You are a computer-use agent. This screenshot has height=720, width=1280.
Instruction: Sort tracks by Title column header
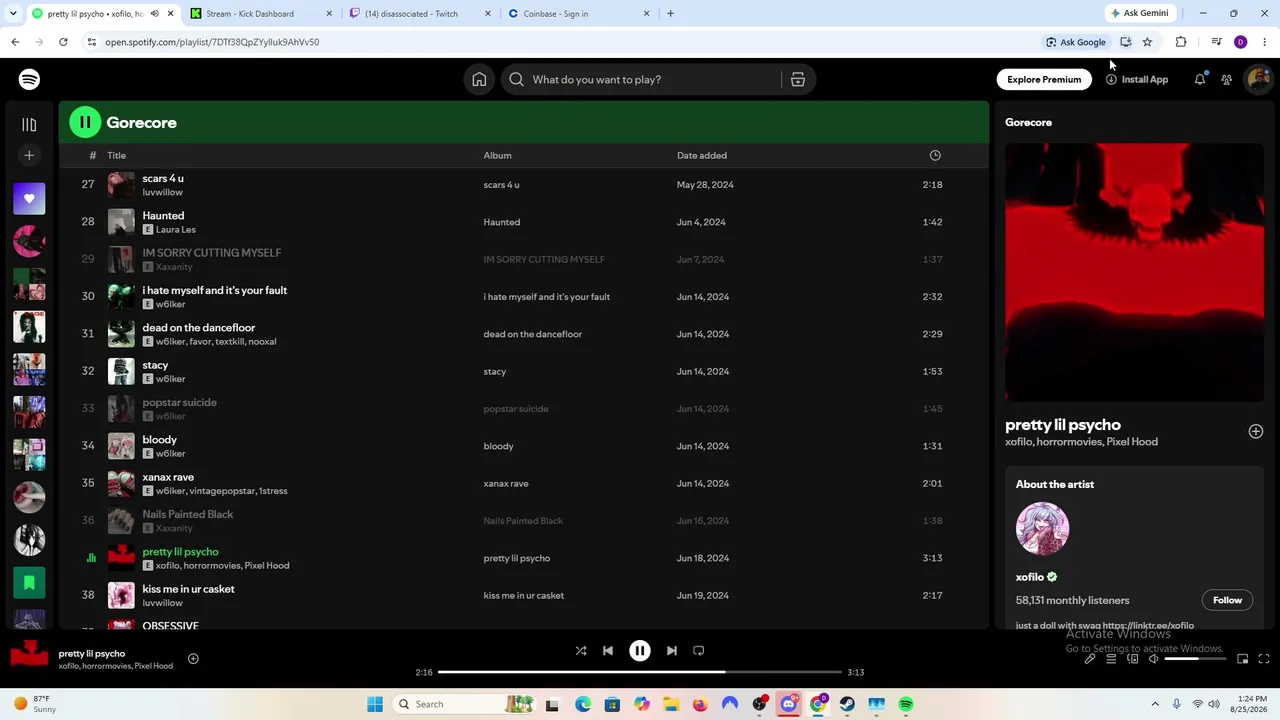[x=117, y=156]
